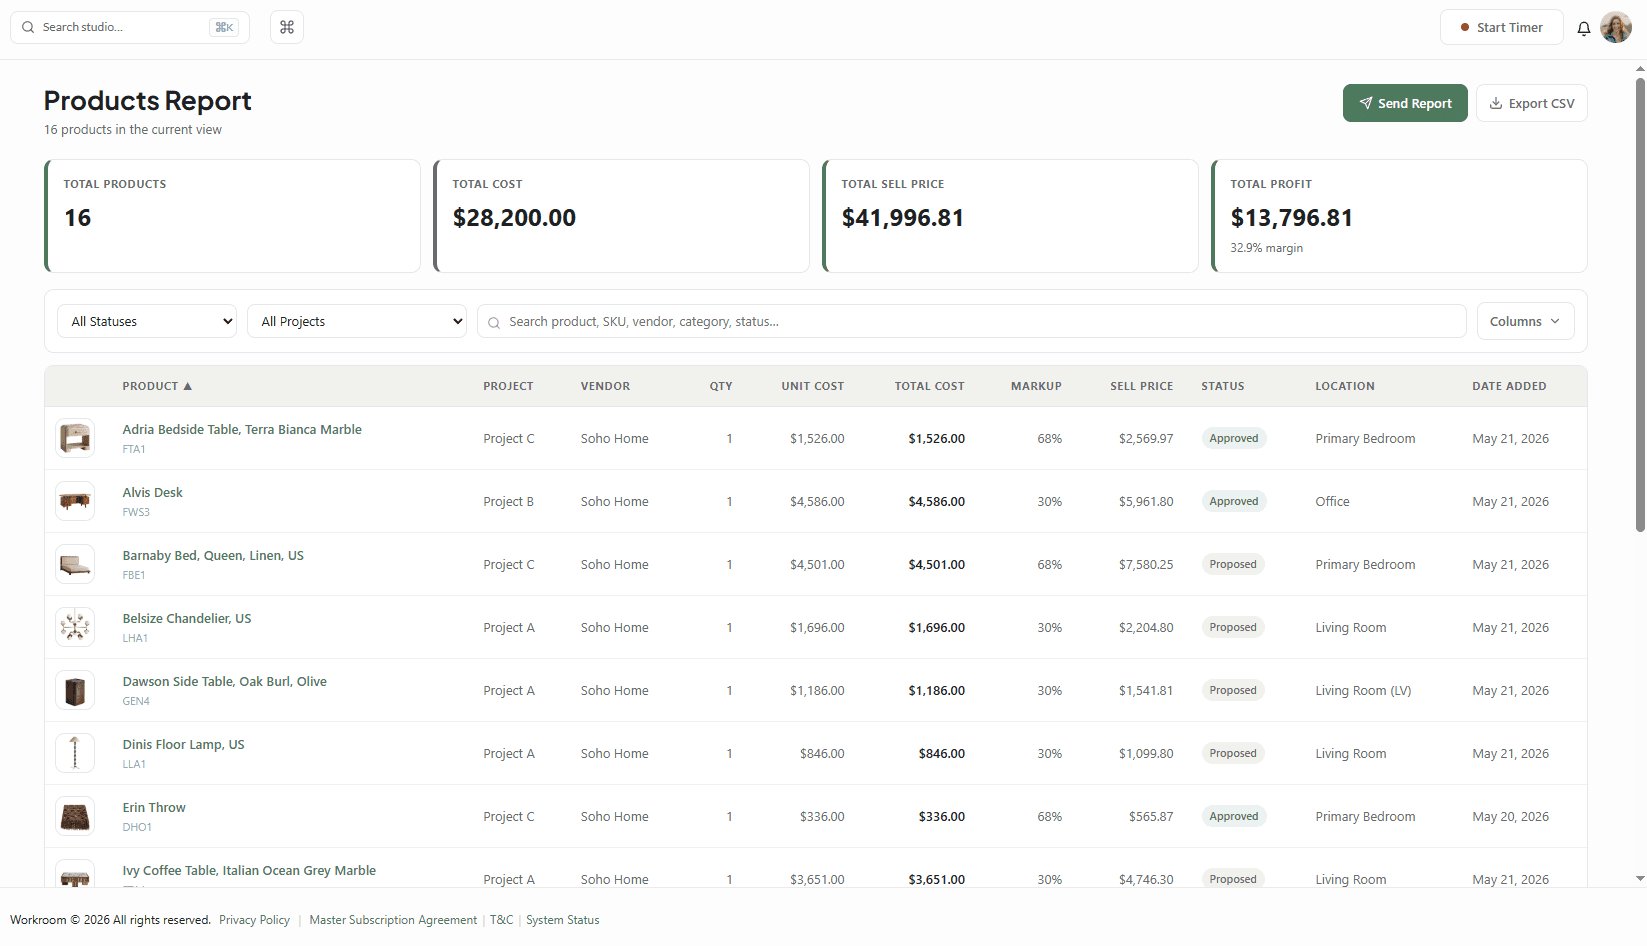Image resolution: width=1647 pixels, height=946 pixels.
Task: Open the All Statuses dropdown
Action: click(x=147, y=321)
